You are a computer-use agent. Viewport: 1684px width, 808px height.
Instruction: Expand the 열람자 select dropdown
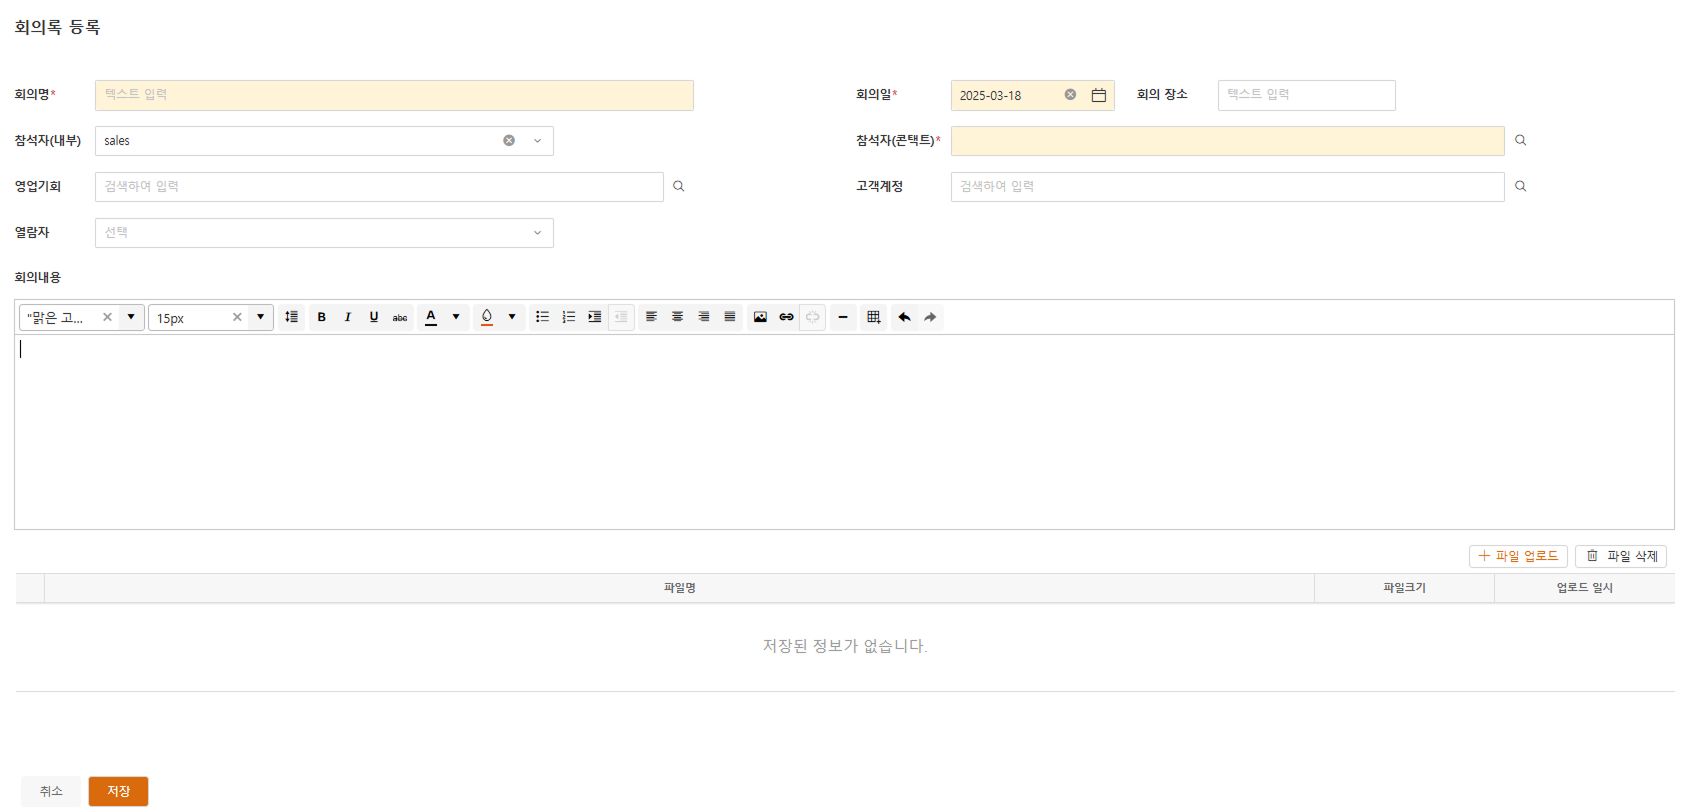(537, 233)
